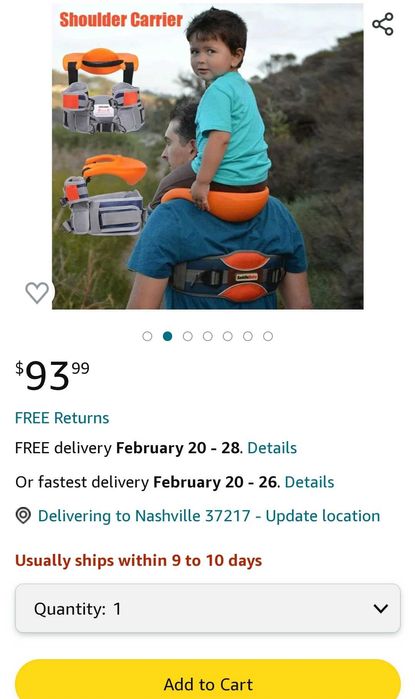
Task: Select the first image carousel dot
Action: pos(147,336)
